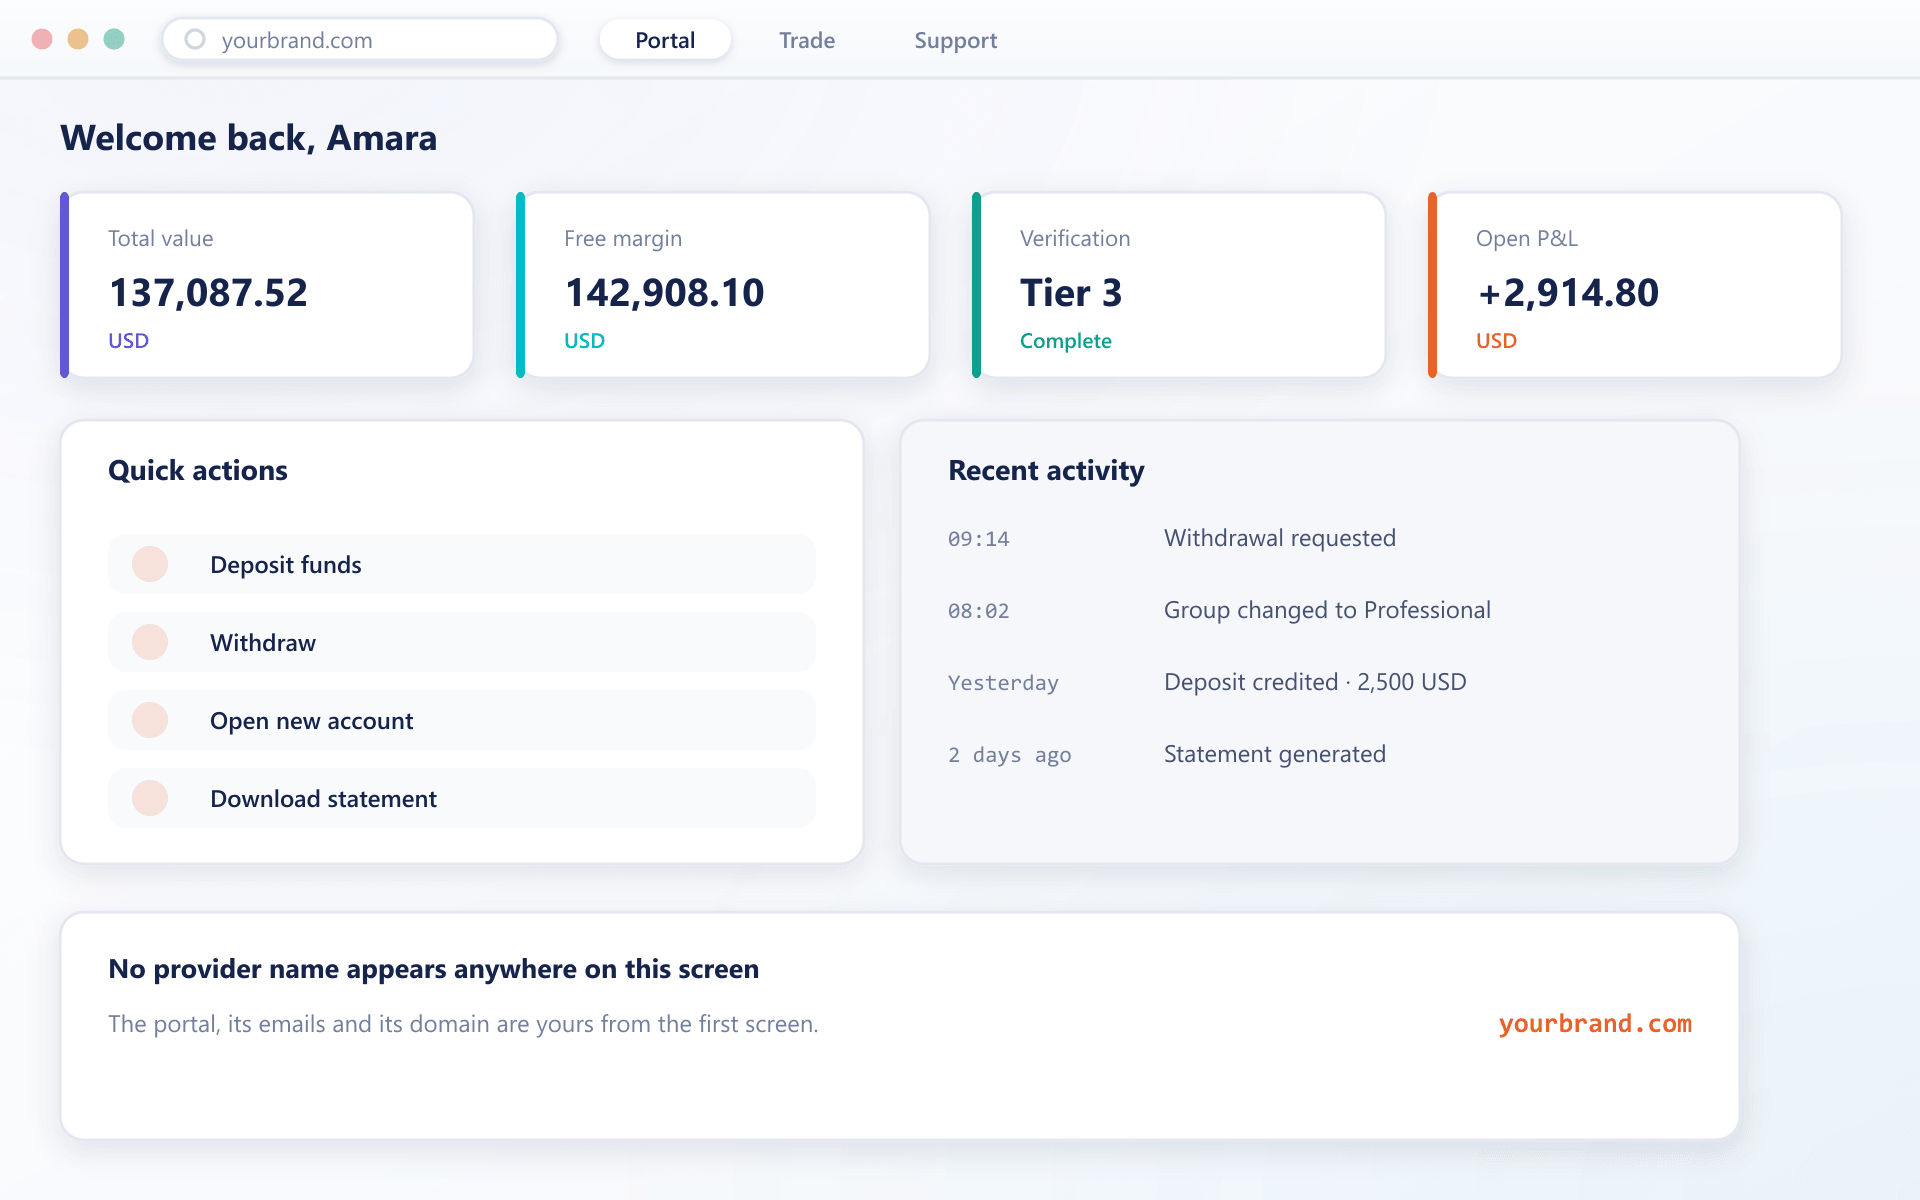Click the circle icon beside Withdraw
Viewport: 1920px width, 1200px height.
(x=150, y=642)
